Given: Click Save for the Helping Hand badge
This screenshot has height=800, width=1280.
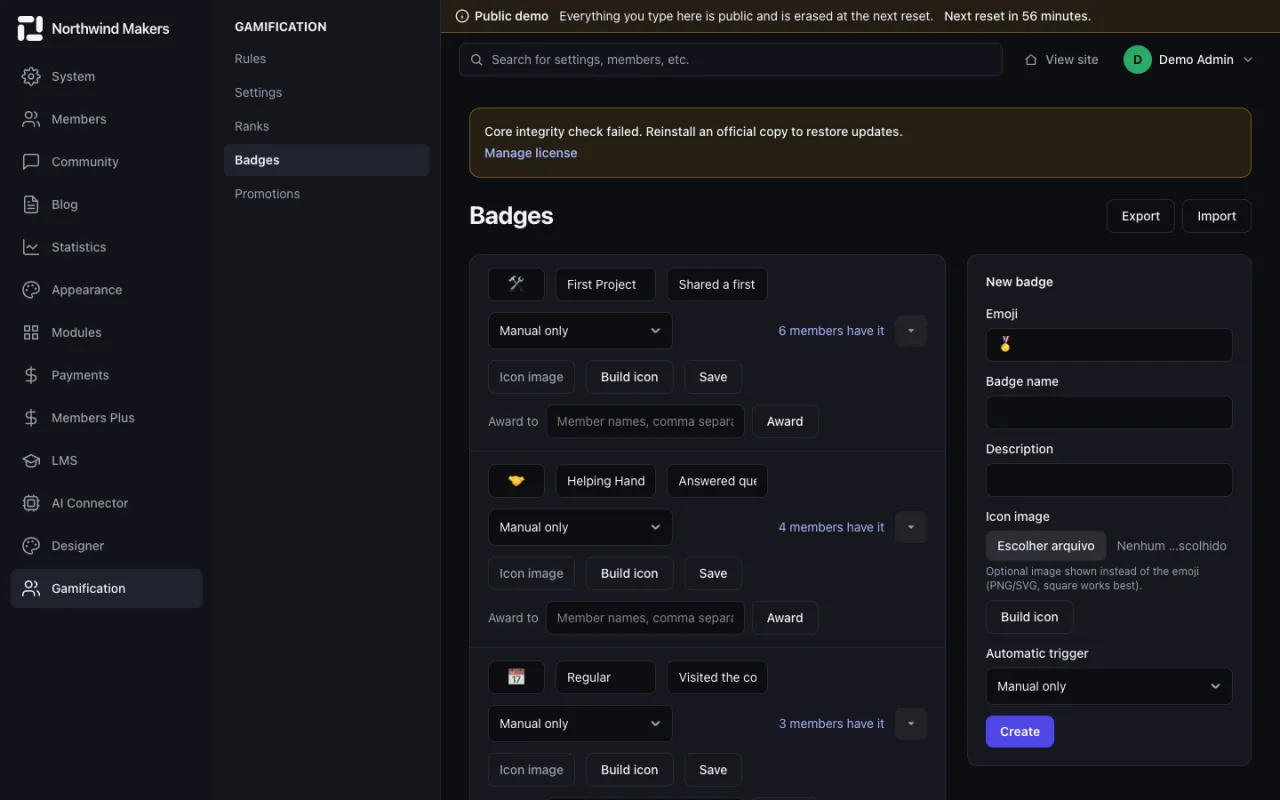Looking at the screenshot, I should click(x=713, y=573).
